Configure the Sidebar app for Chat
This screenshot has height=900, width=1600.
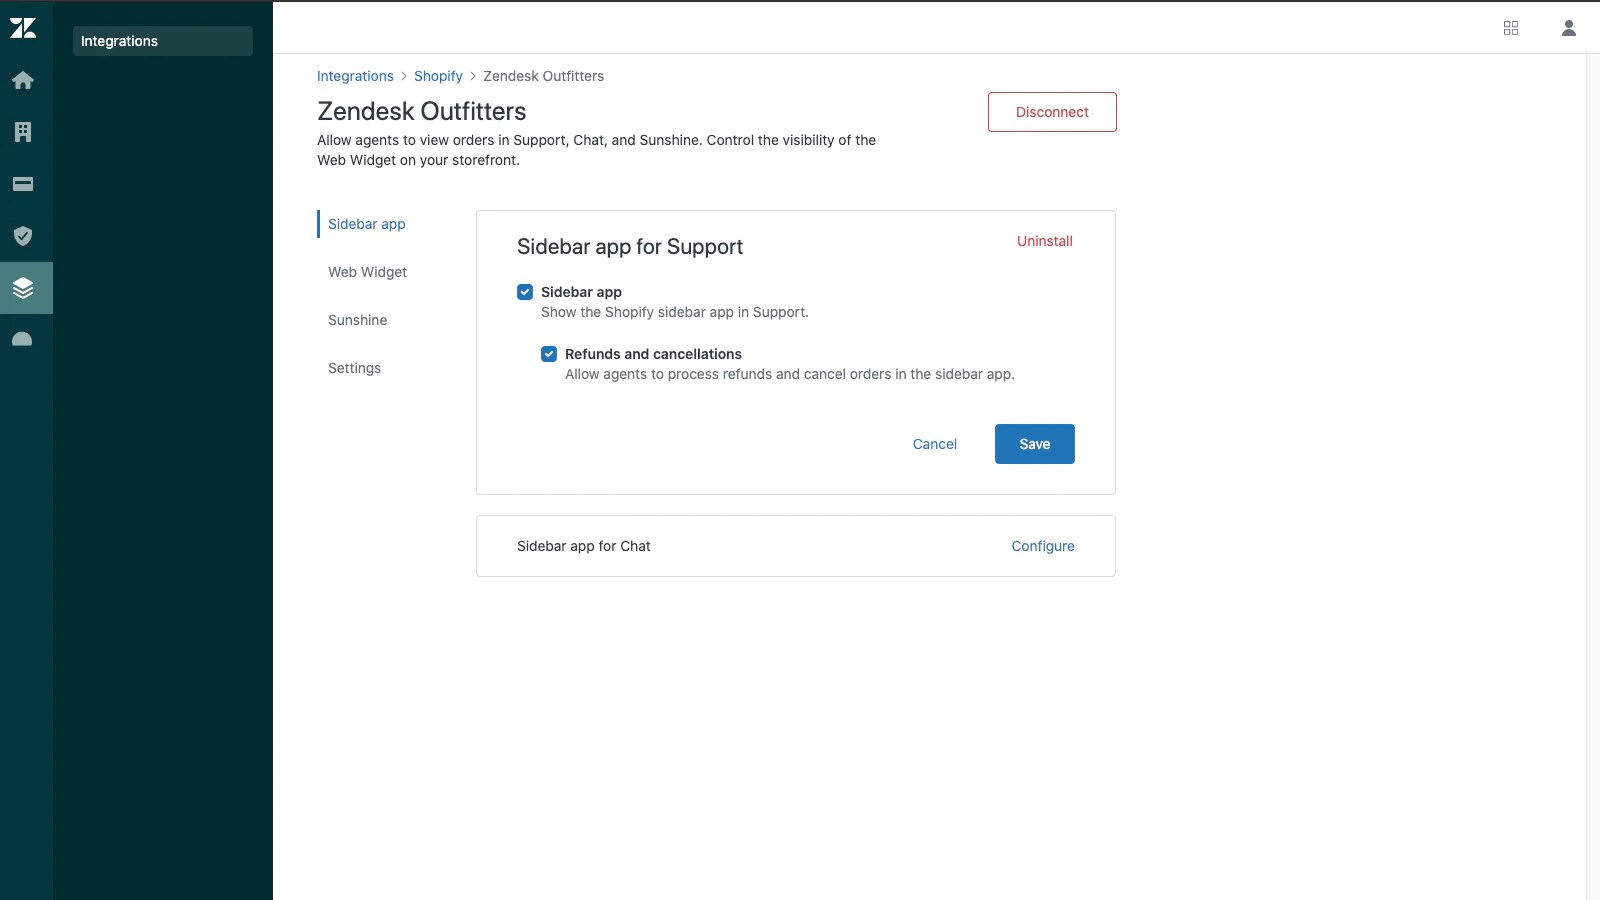pyautogui.click(x=1043, y=546)
